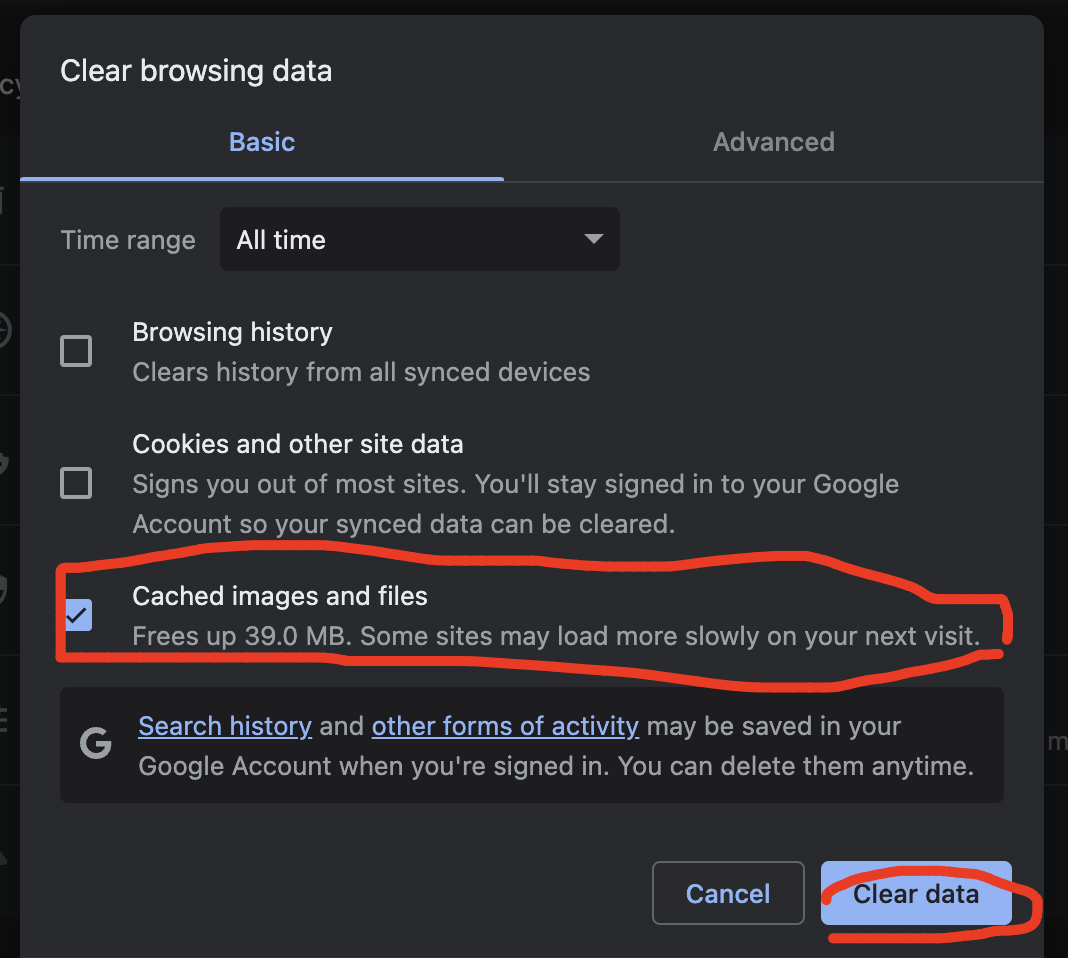The image size is (1068, 958).
Task: Click the Cookies and other site data label
Action: (298, 444)
